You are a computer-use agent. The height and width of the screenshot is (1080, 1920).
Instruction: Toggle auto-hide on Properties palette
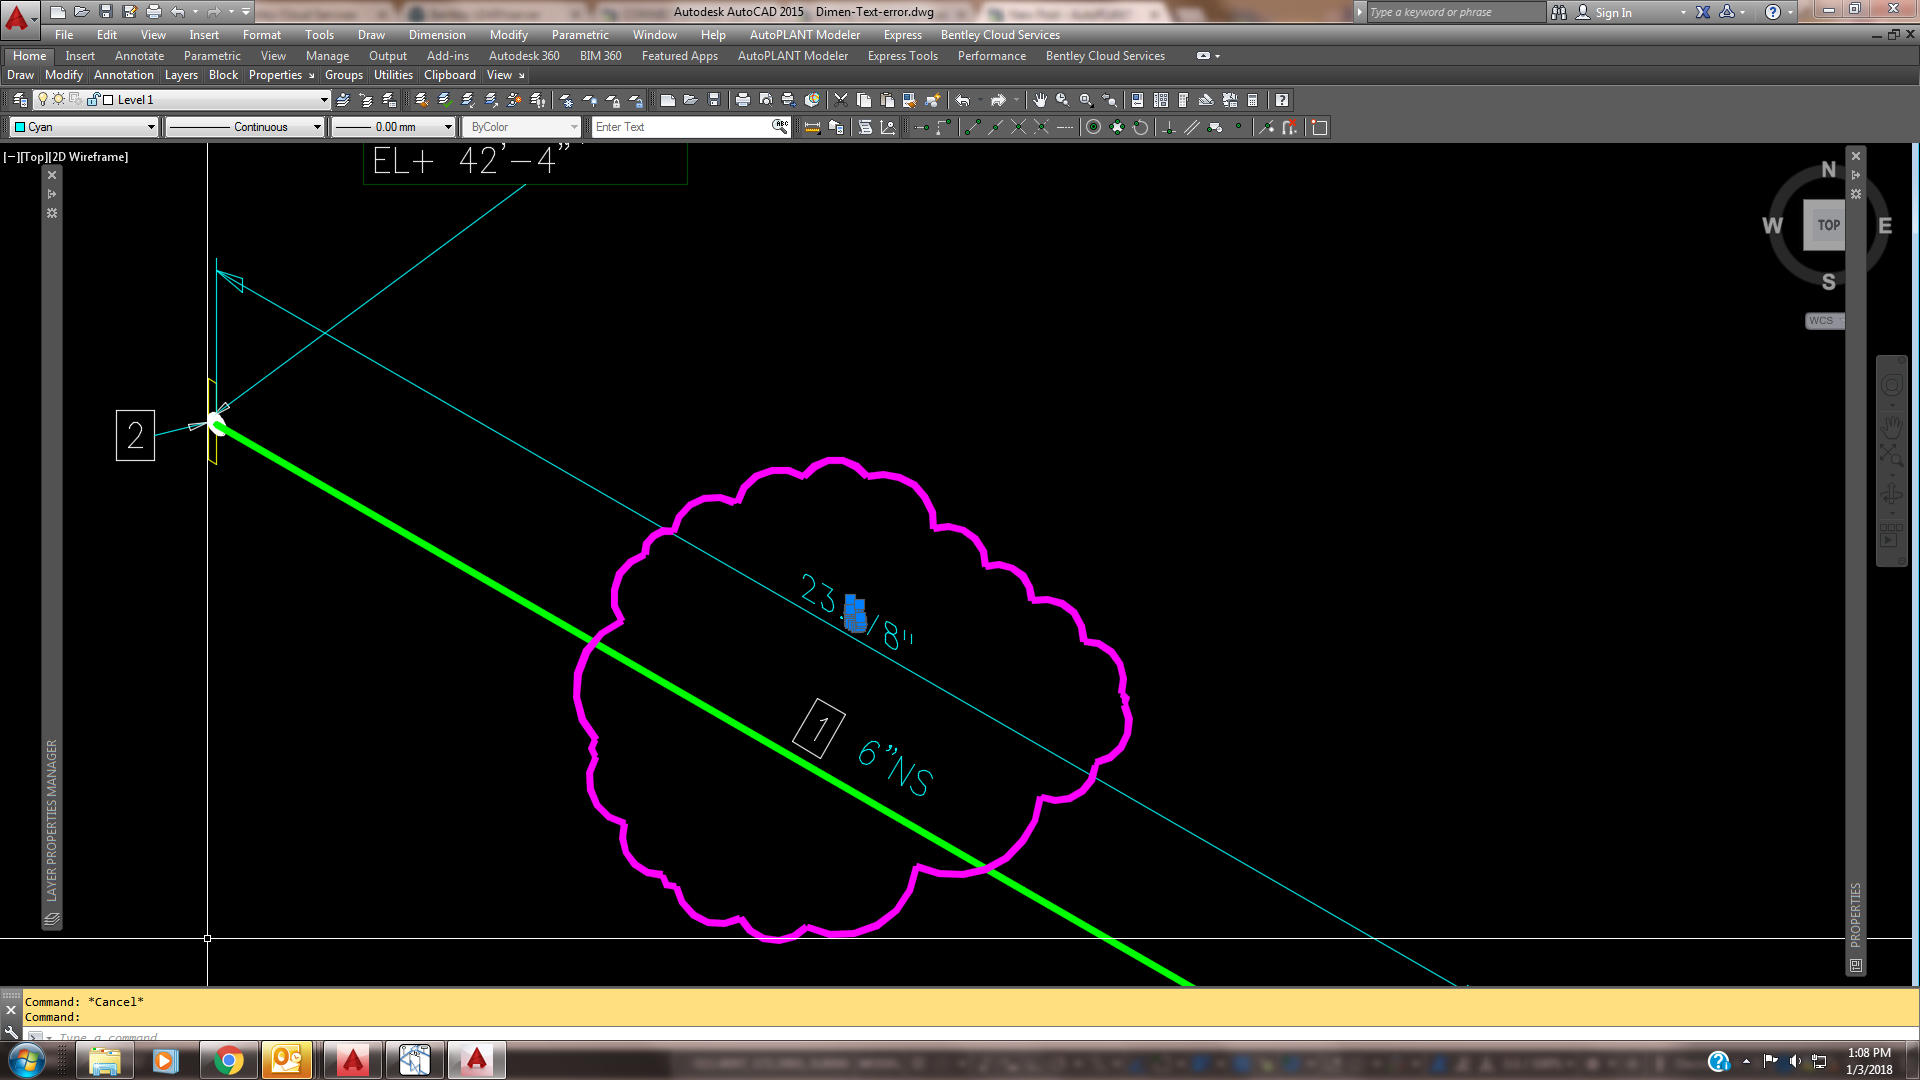1856,175
